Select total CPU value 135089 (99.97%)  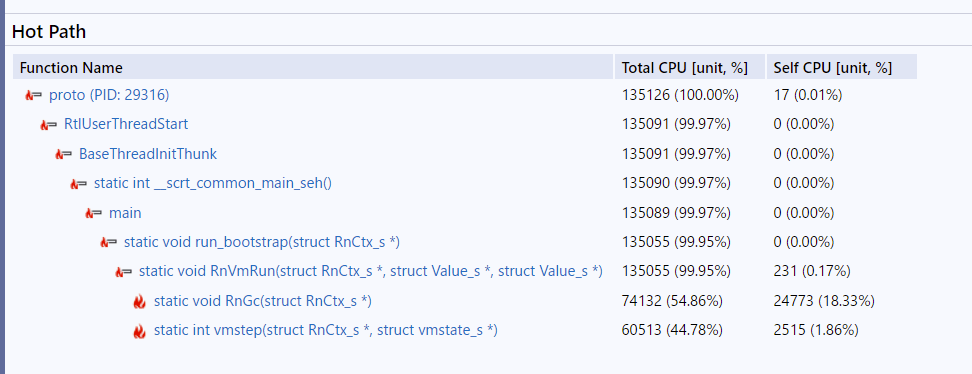[x=676, y=213]
